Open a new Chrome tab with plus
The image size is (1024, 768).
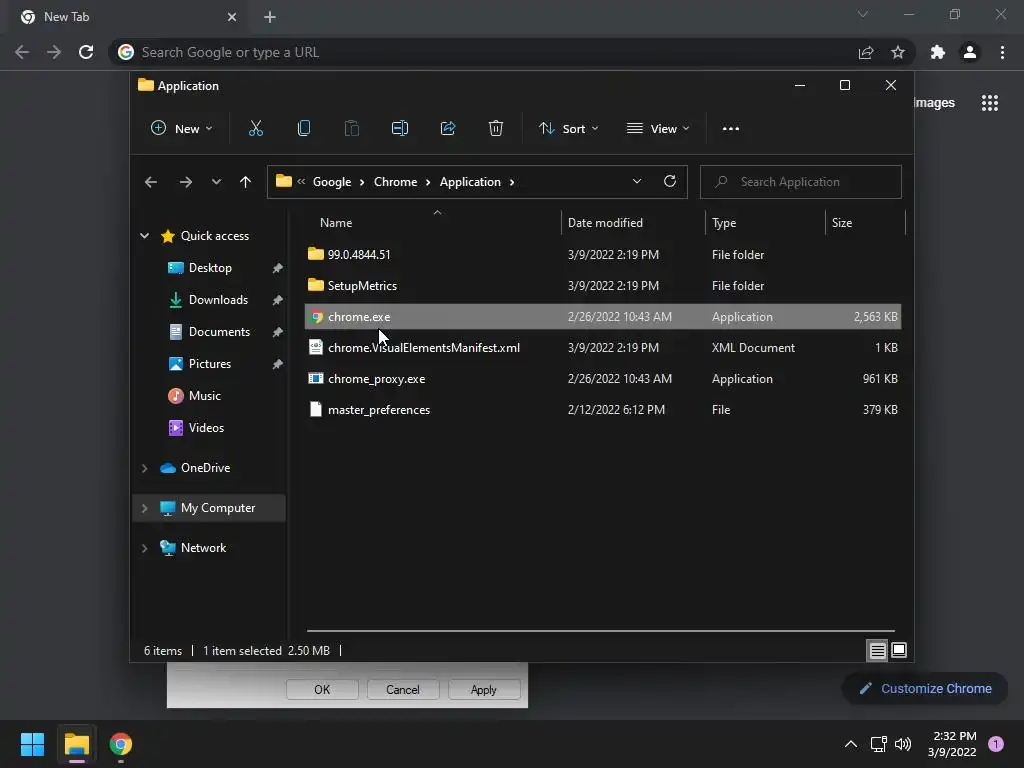click(x=270, y=17)
